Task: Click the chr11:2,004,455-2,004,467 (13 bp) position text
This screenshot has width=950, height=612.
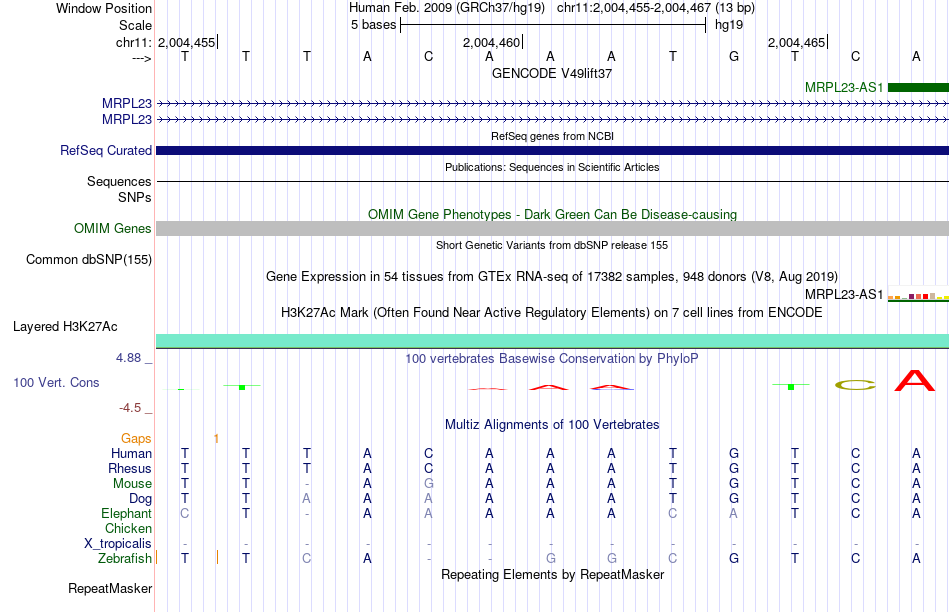Action: pyautogui.click(x=656, y=8)
